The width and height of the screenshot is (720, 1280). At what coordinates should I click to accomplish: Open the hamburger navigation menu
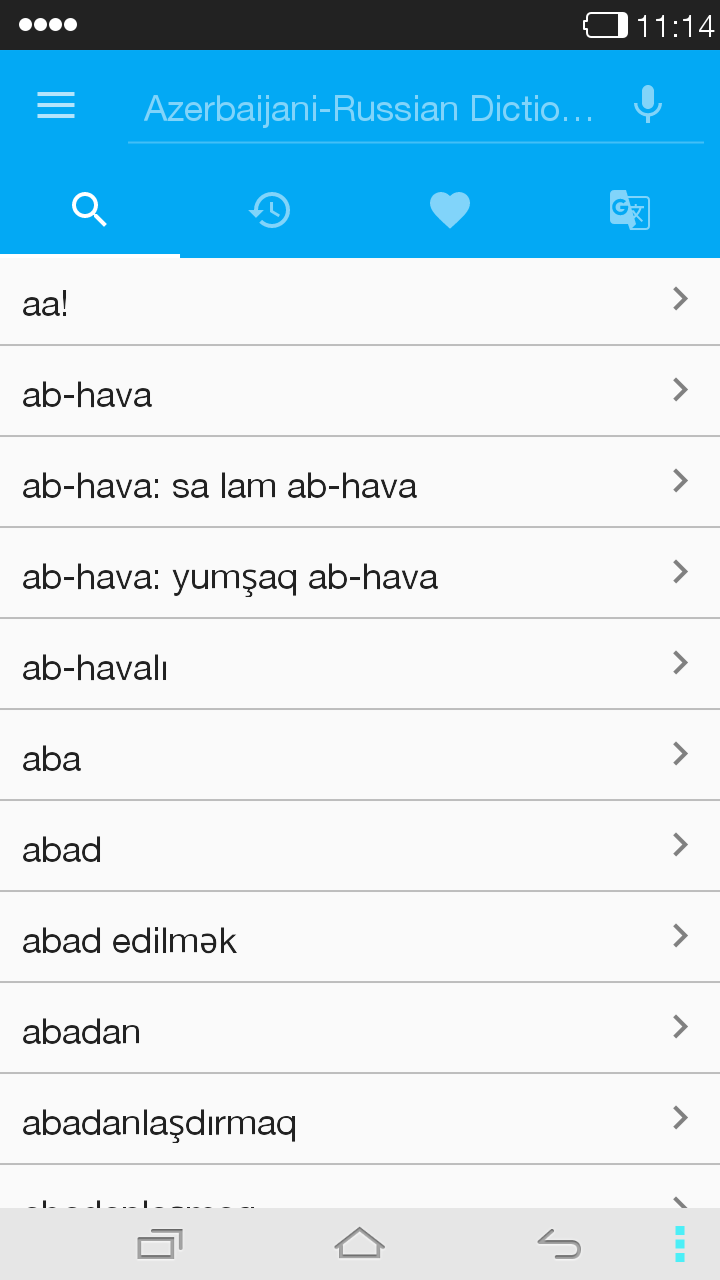pyautogui.click(x=56, y=106)
